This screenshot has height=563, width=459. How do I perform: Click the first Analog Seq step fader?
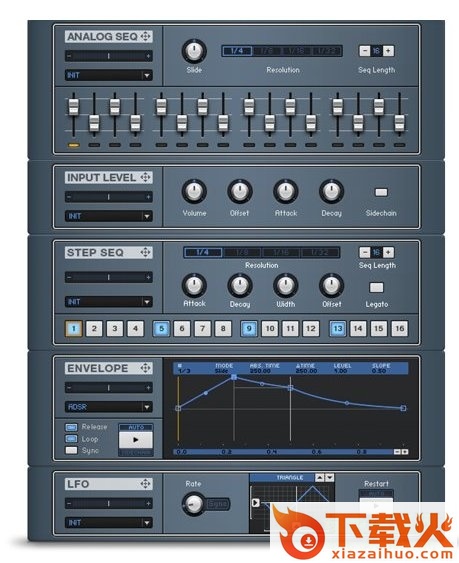73,107
